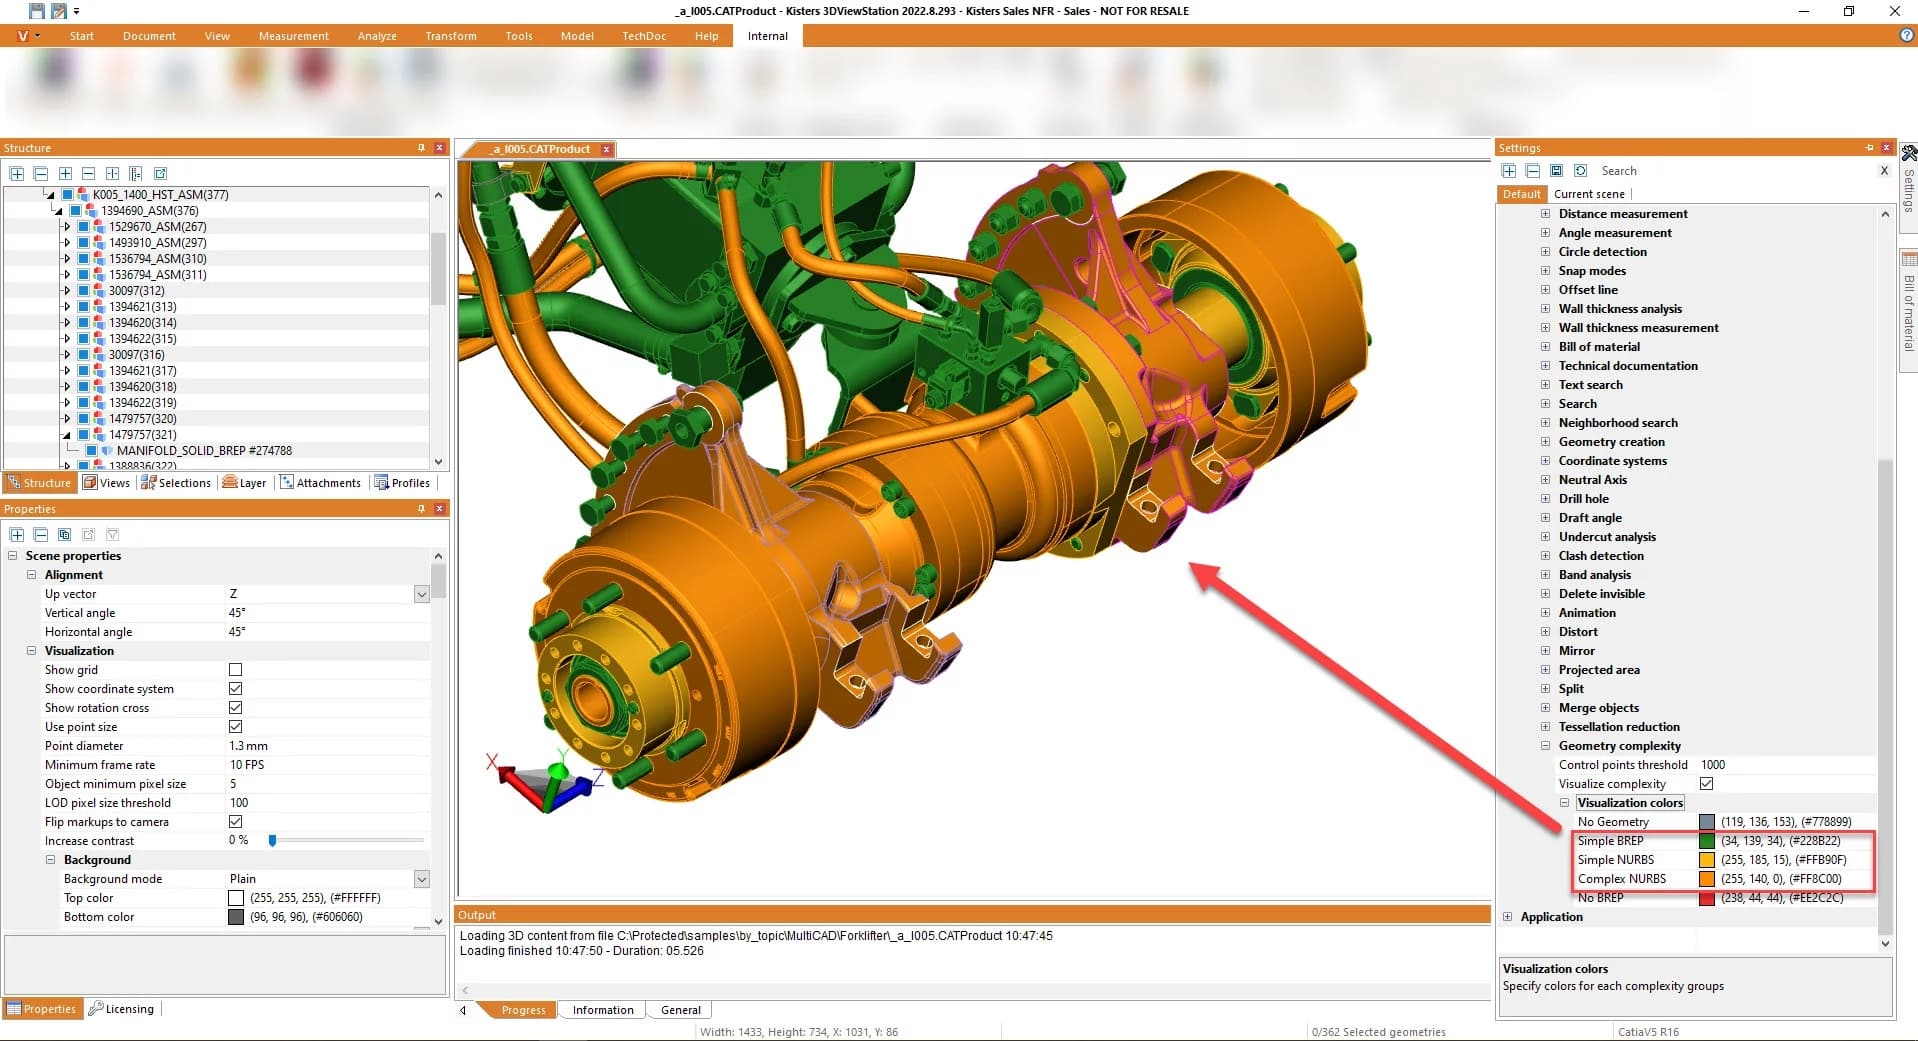The height and width of the screenshot is (1041, 1918).
Task: Click the reset icon in Settings toolbar
Action: click(x=1580, y=171)
